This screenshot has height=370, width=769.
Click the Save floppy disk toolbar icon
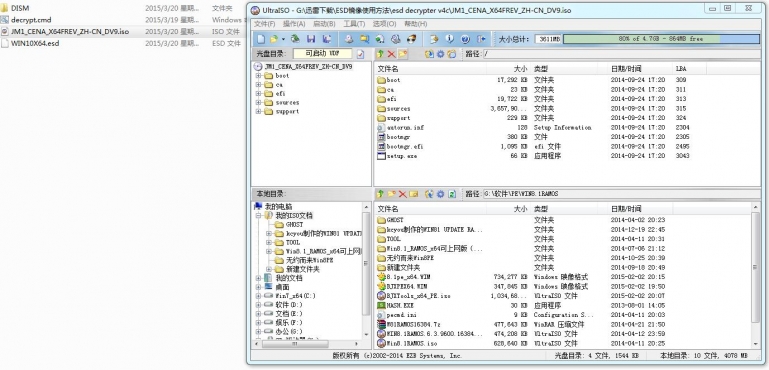311,39
